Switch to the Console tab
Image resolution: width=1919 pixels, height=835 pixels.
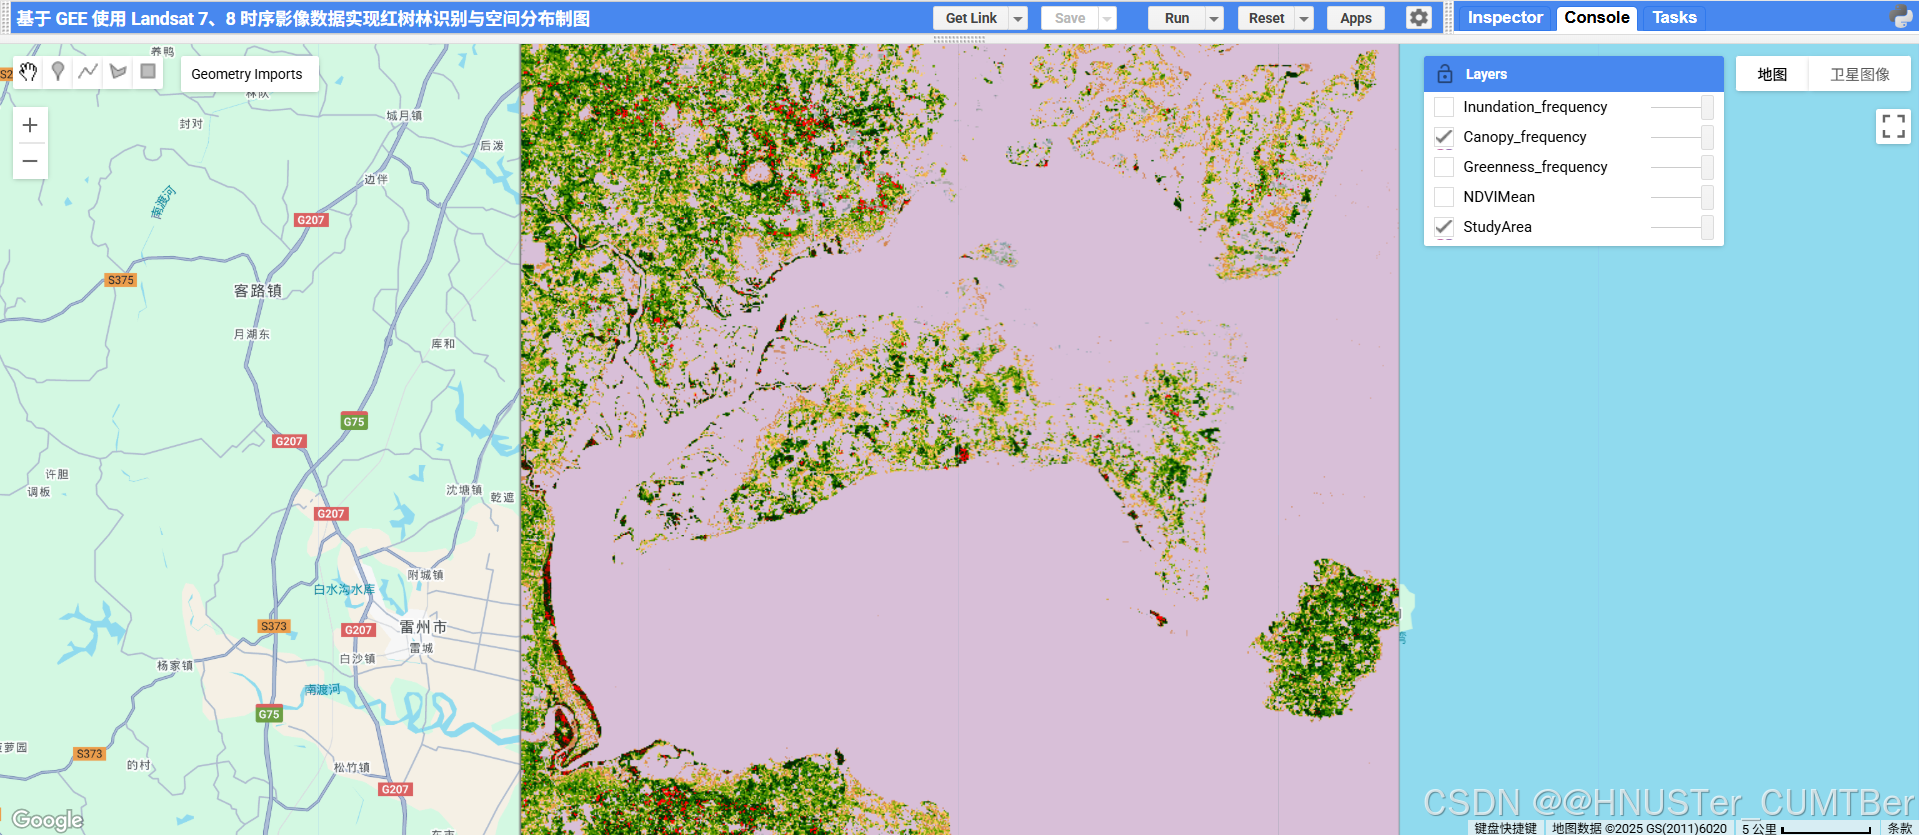click(1597, 17)
